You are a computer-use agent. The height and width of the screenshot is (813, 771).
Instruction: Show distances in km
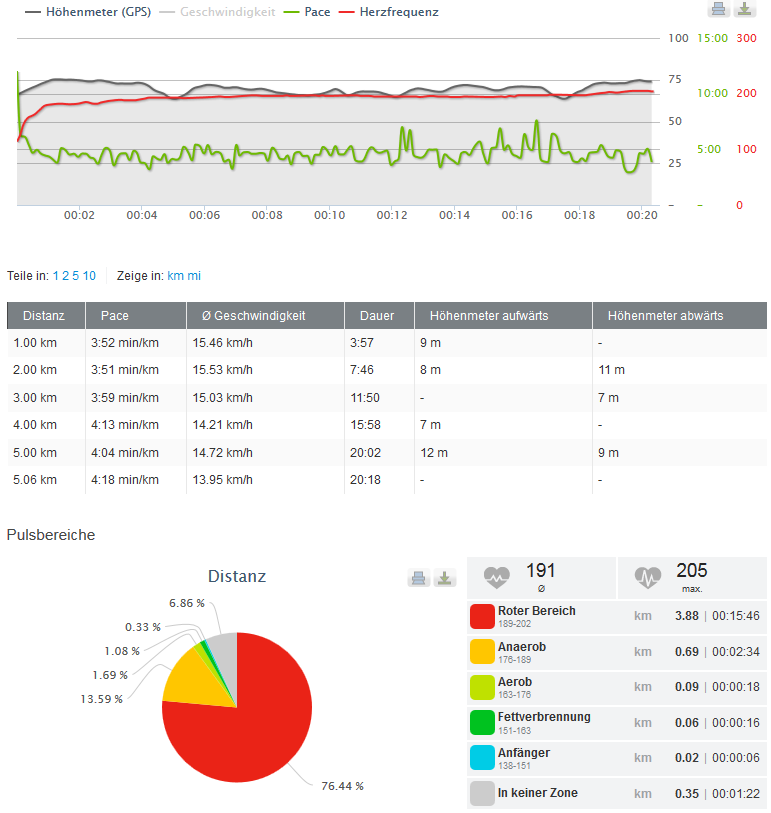[x=175, y=275]
